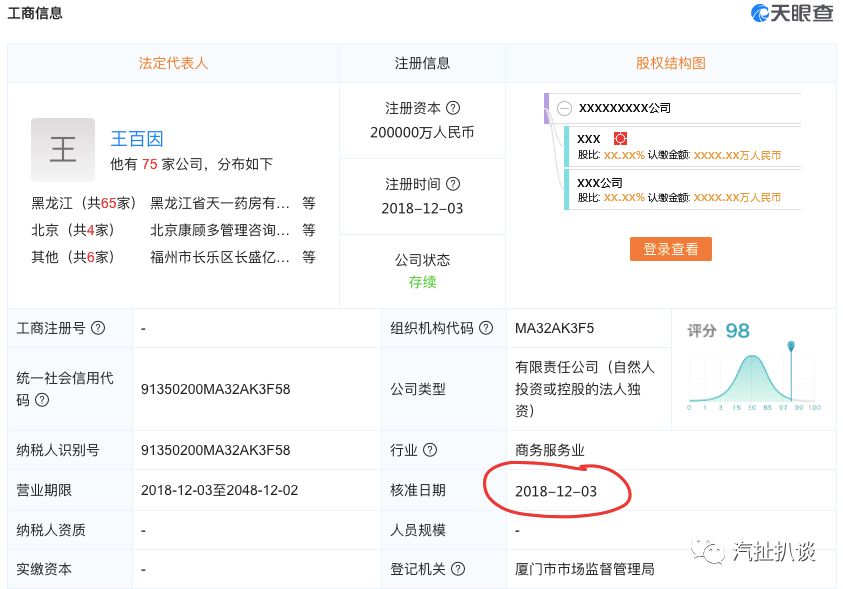843x589 pixels.
Task: Click the red icon next to xxx shareholder
Action: [620, 138]
